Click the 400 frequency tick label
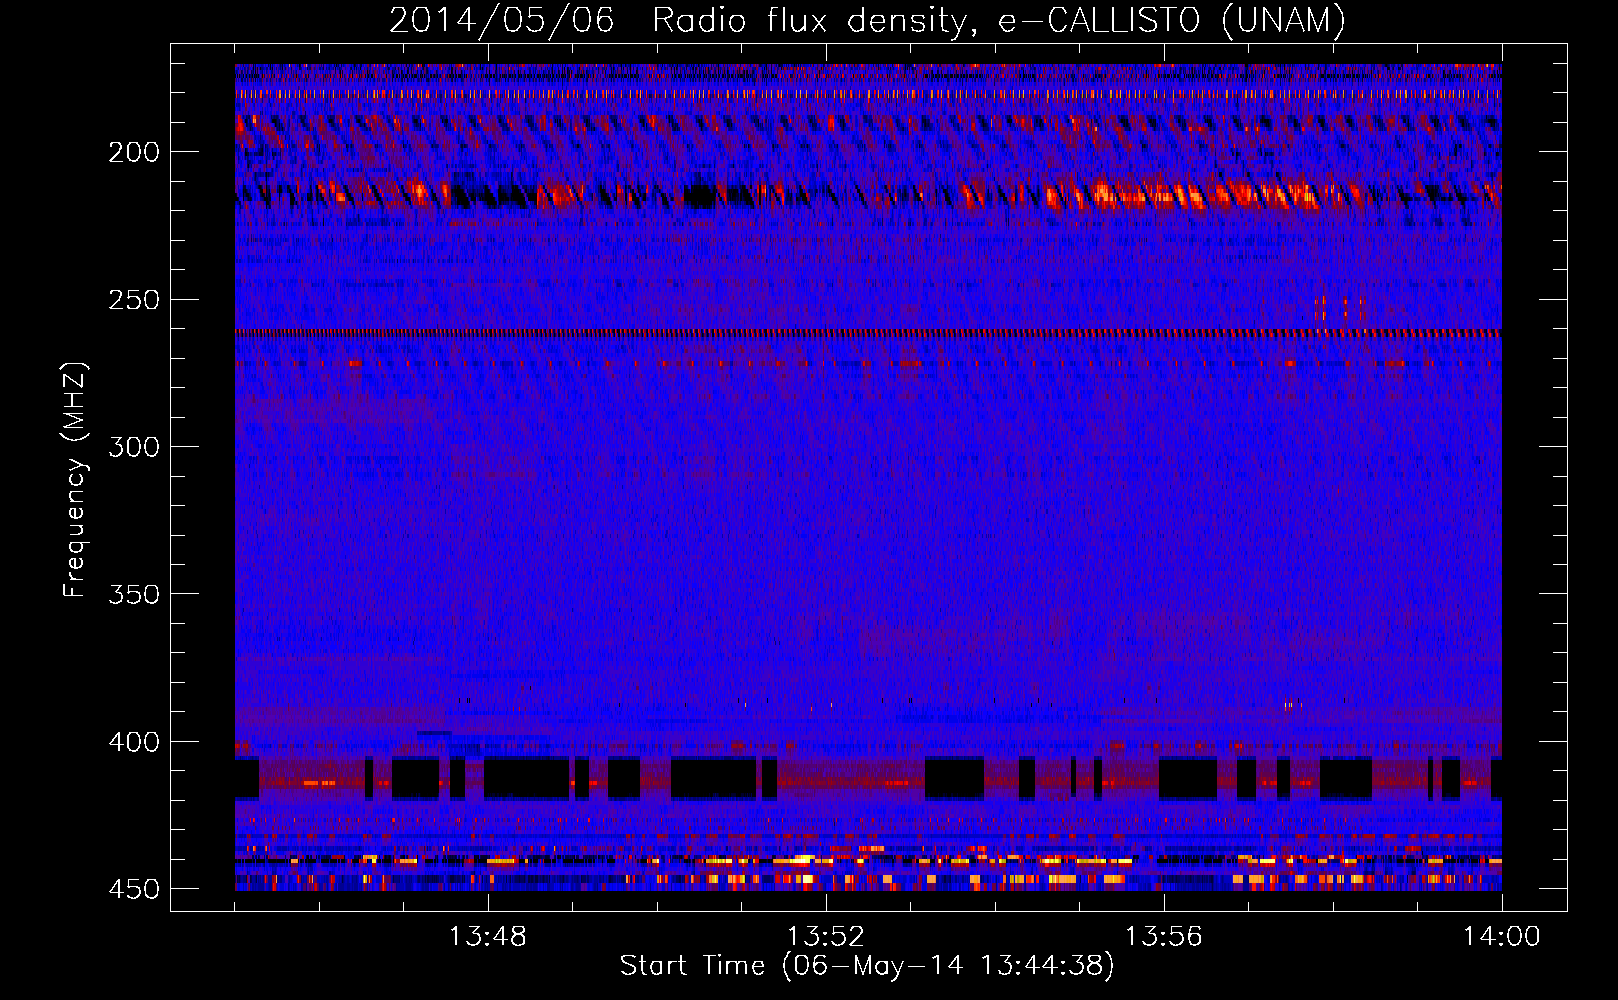The height and width of the screenshot is (1000, 1618). (134, 742)
